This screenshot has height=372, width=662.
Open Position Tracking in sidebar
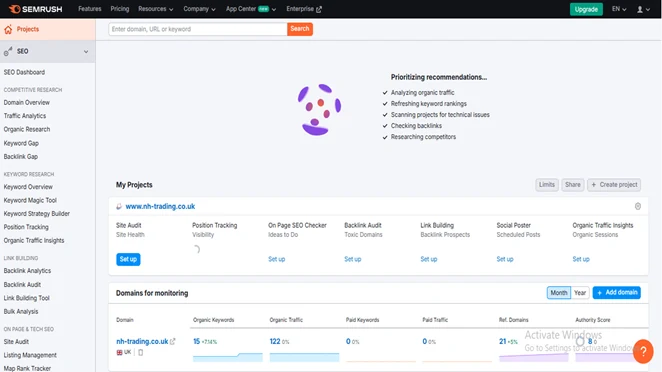pyautogui.click(x=26, y=227)
